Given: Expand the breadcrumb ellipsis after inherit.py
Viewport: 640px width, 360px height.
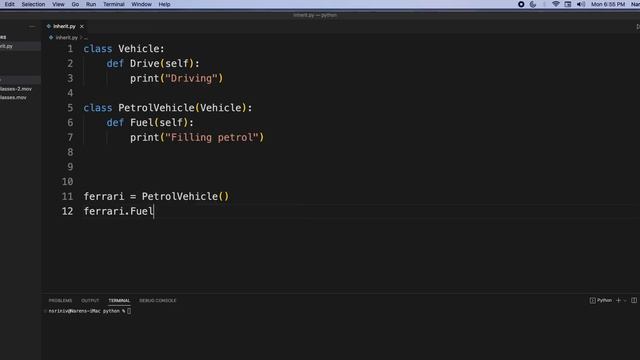Looking at the screenshot, I should (86, 38).
